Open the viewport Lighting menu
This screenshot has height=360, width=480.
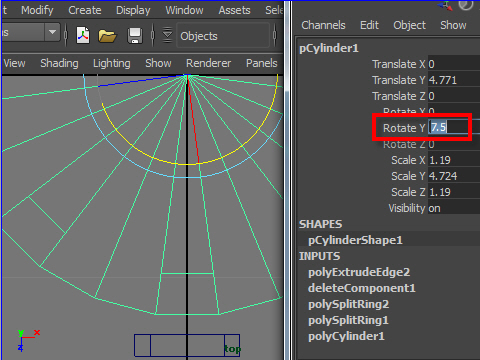point(112,63)
